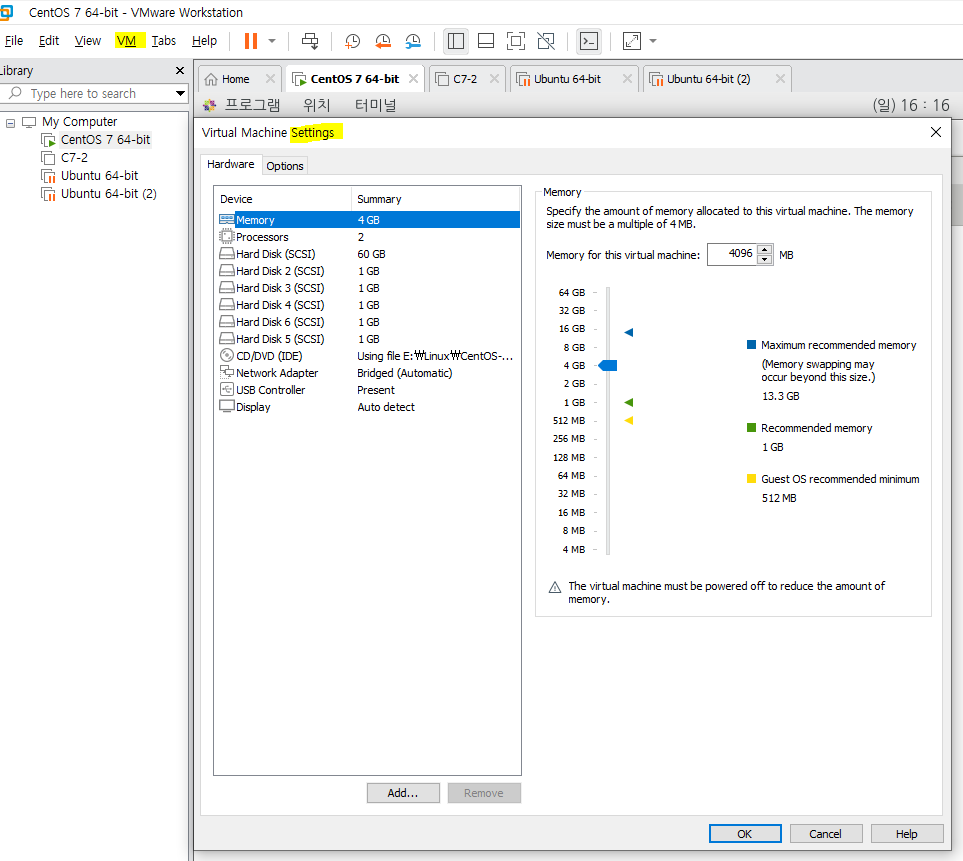Screen dimensions: 963x861
Task: Open the console view icon
Action: pos(589,41)
